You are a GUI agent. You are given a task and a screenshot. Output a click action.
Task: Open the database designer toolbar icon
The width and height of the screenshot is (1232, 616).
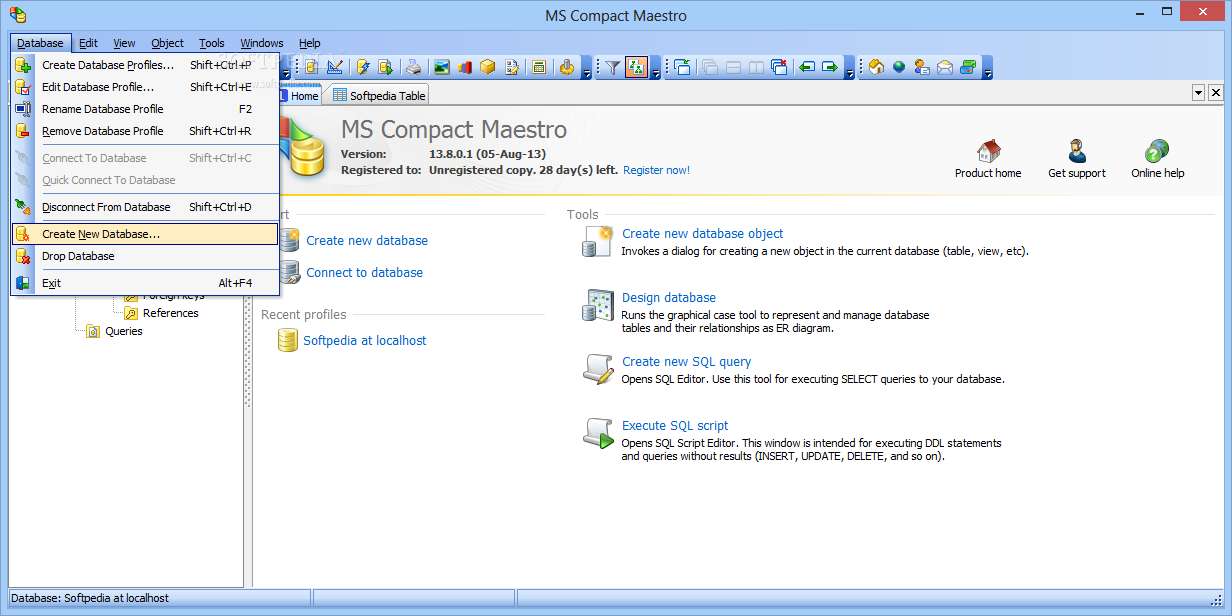coord(335,67)
